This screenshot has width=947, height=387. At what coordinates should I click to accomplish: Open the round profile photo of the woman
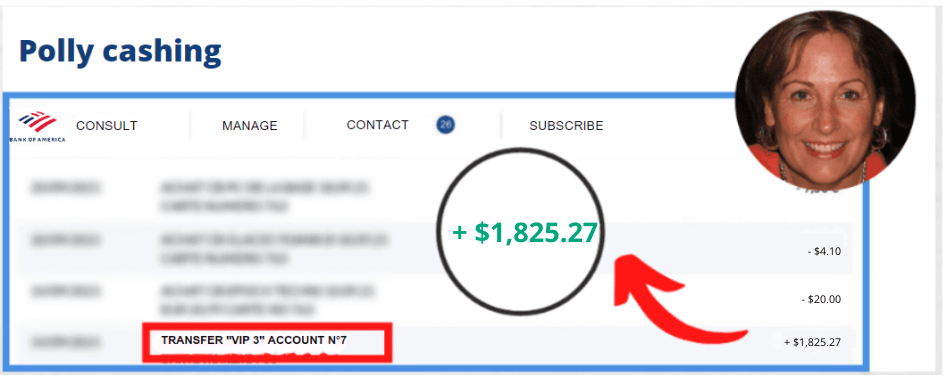coord(825,100)
